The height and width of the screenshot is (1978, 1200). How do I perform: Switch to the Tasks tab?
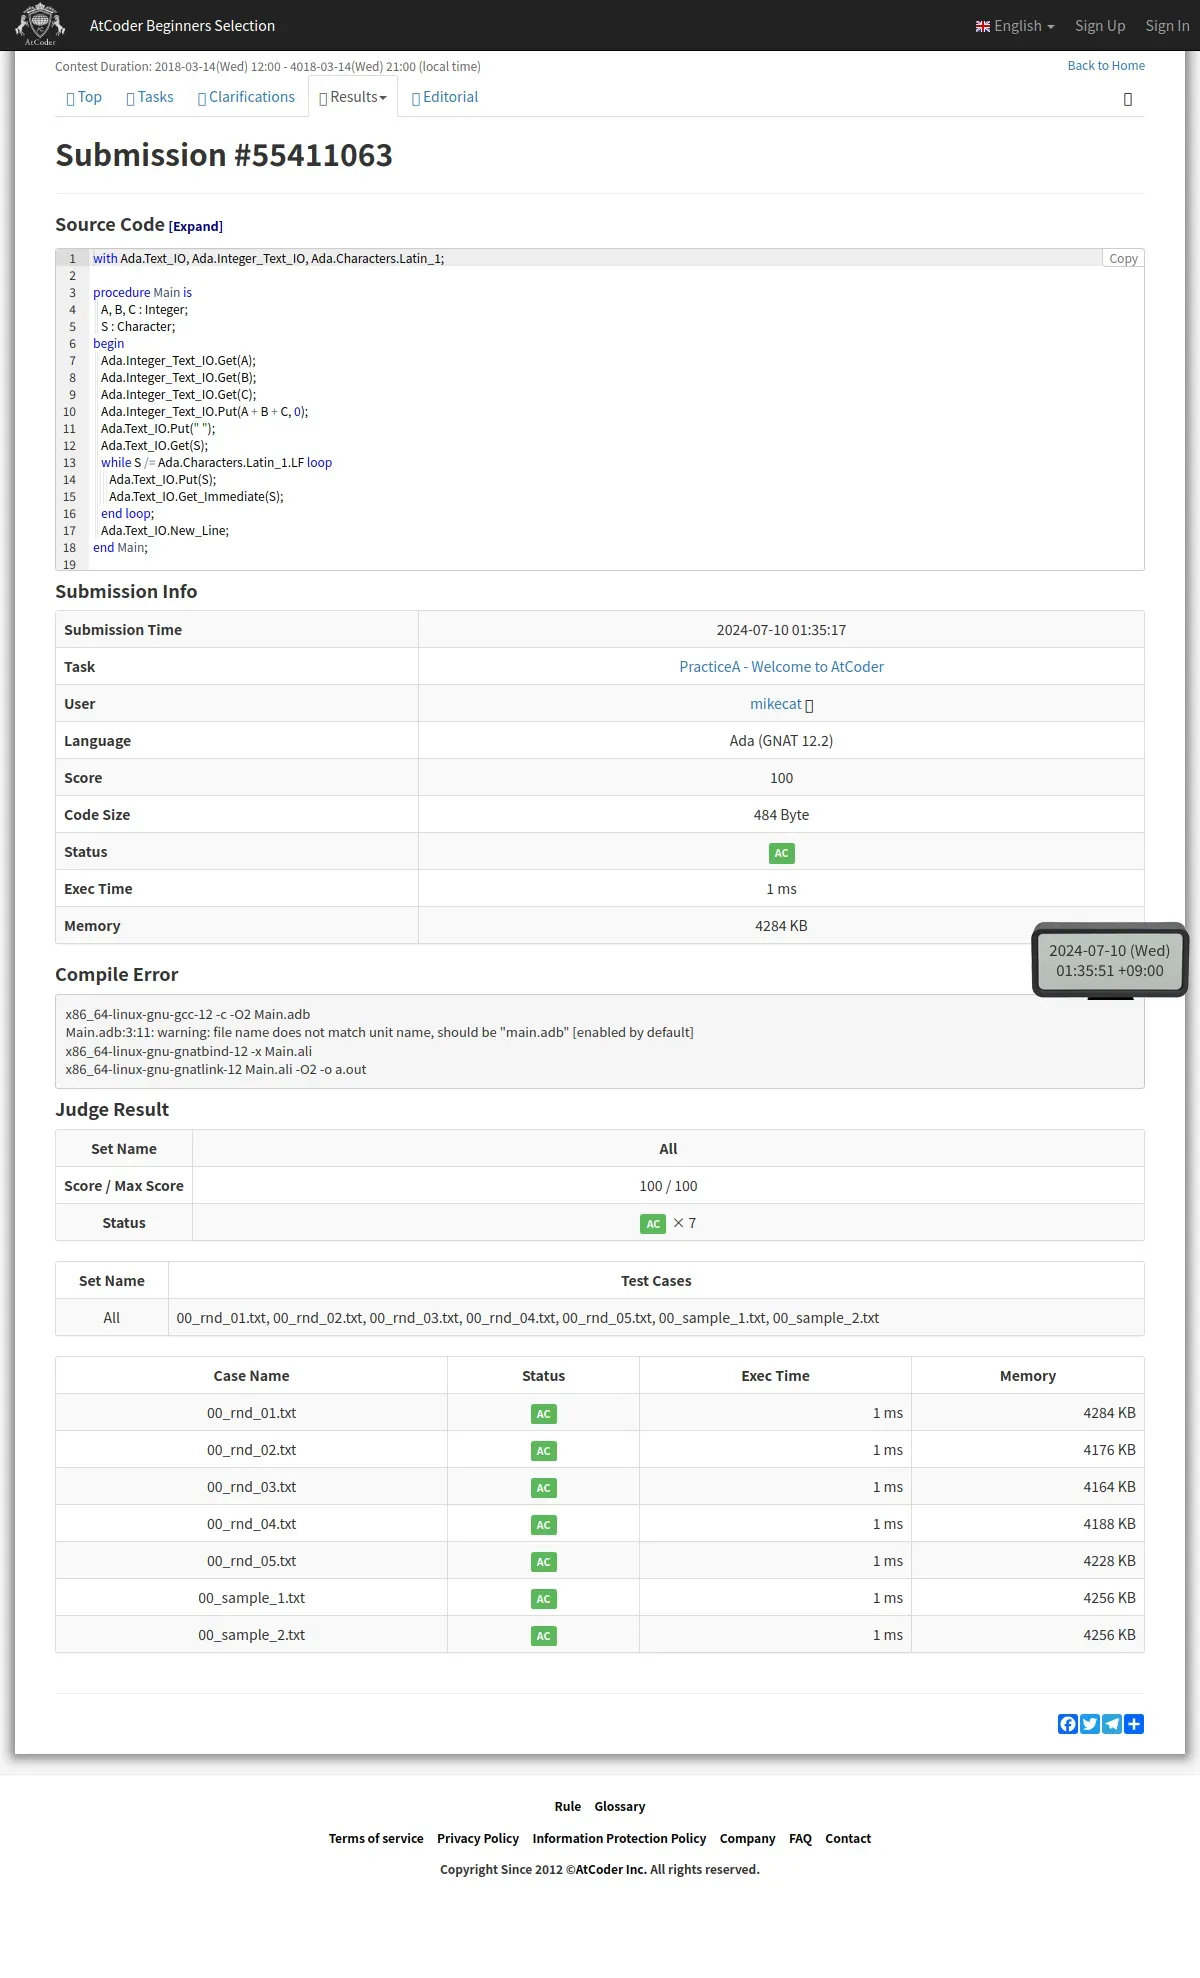click(150, 97)
